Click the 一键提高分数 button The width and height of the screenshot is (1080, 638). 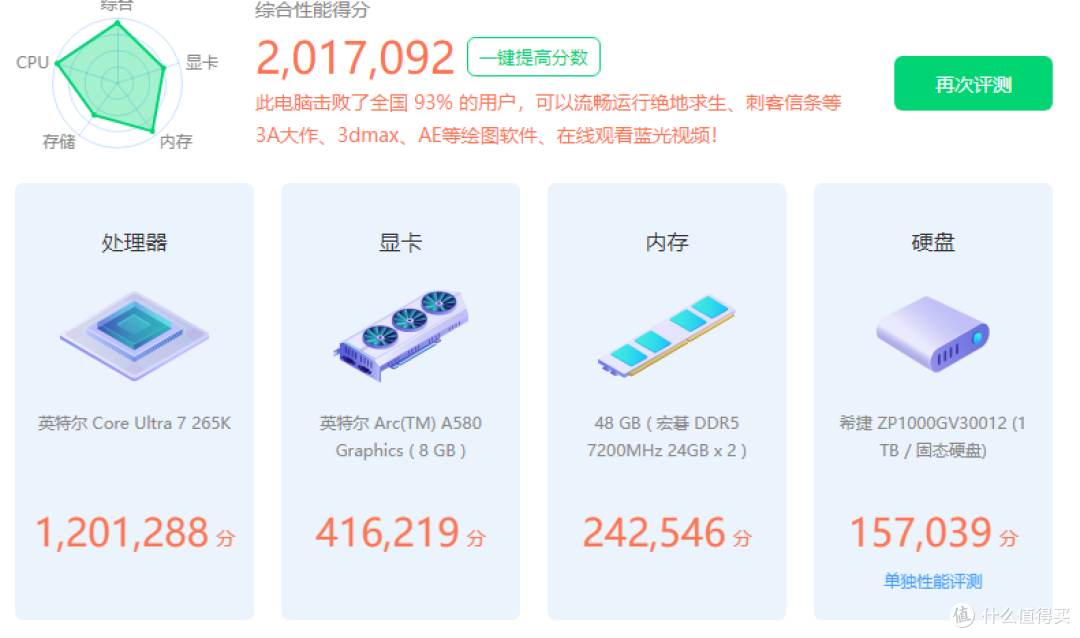(533, 56)
